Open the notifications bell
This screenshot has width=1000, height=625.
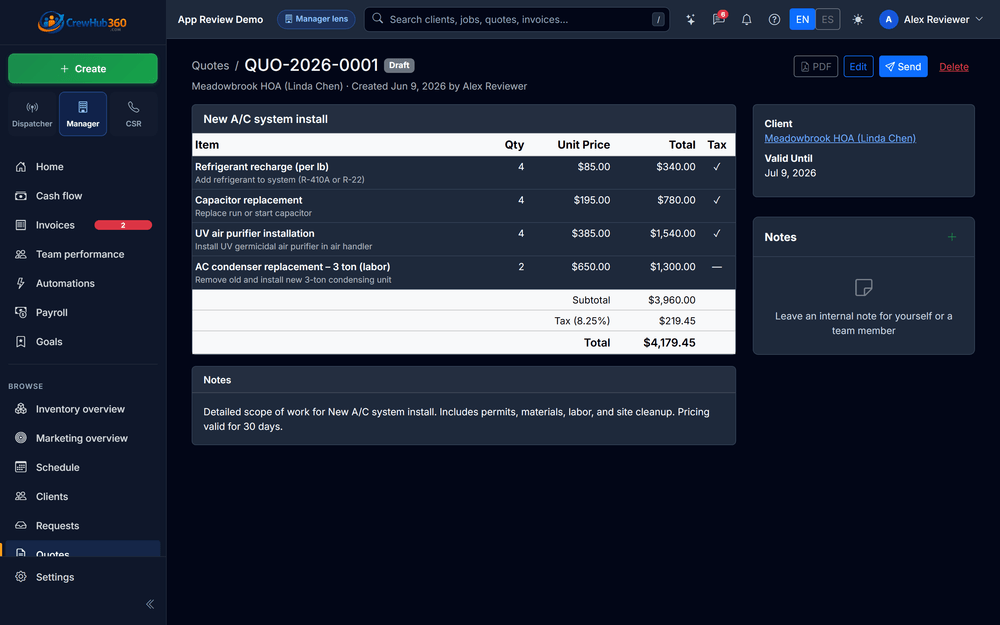pos(746,19)
